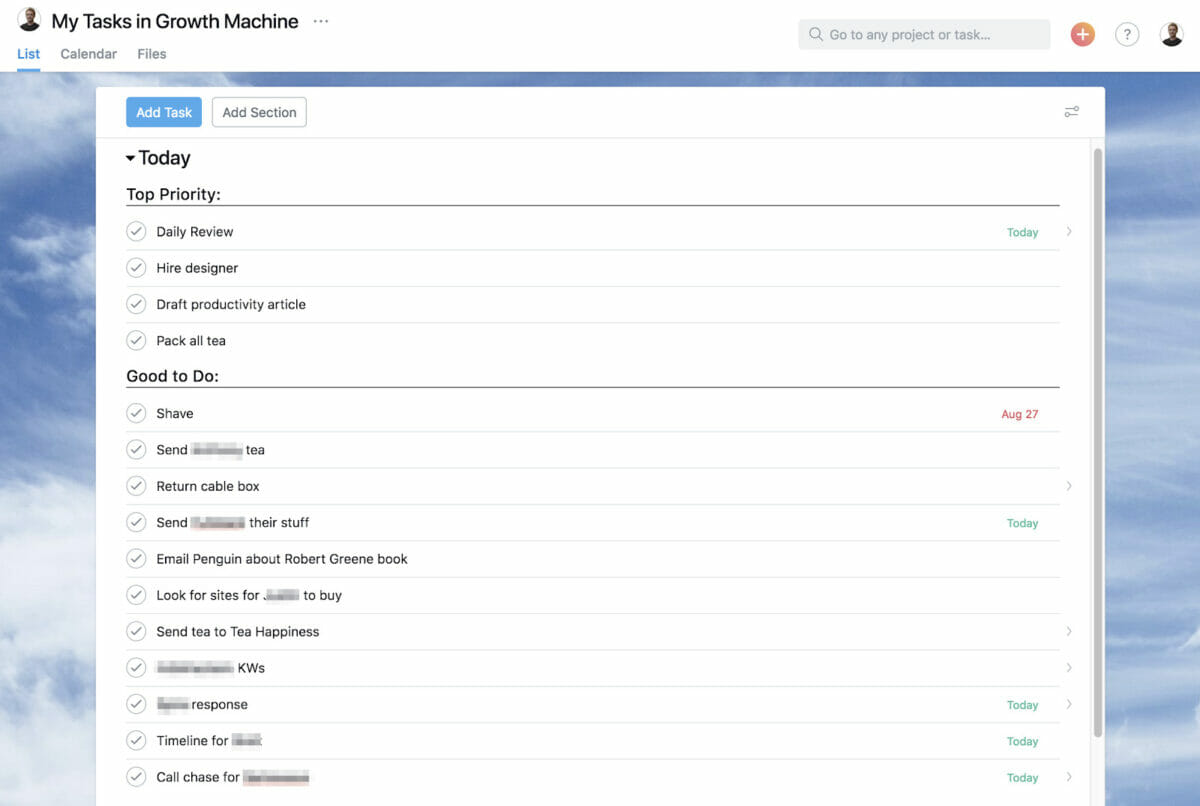
Task: Open the profile avatar in top right
Action: click(1171, 34)
